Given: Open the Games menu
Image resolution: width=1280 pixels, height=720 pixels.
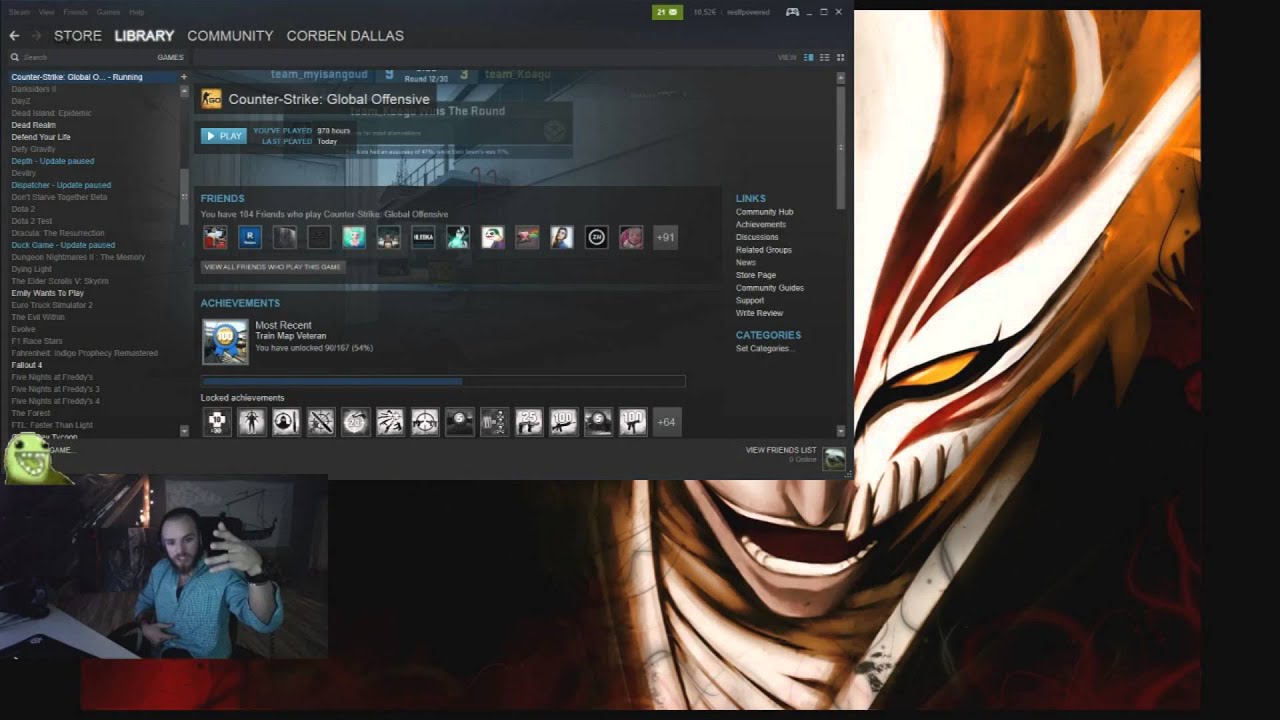Looking at the screenshot, I should coord(108,12).
